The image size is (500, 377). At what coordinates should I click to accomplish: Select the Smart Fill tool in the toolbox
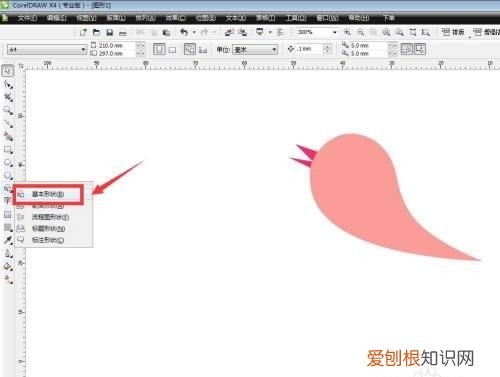pyautogui.click(x=8, y=136)
